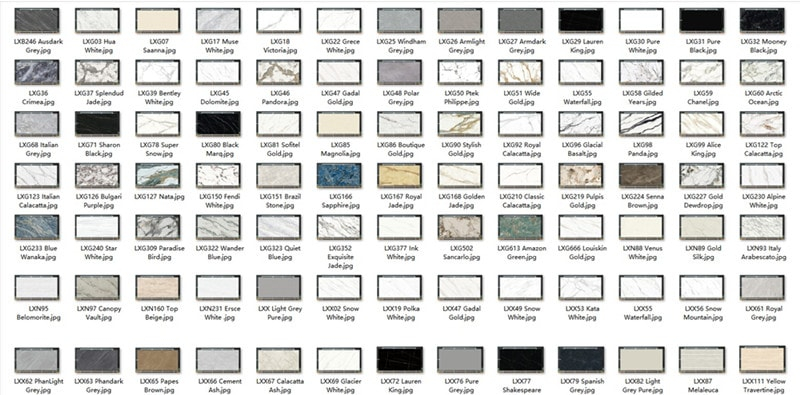800x395 pixels.
Task: Click the LXG17 Muse White thumbnail
Action: coord(218,20)
